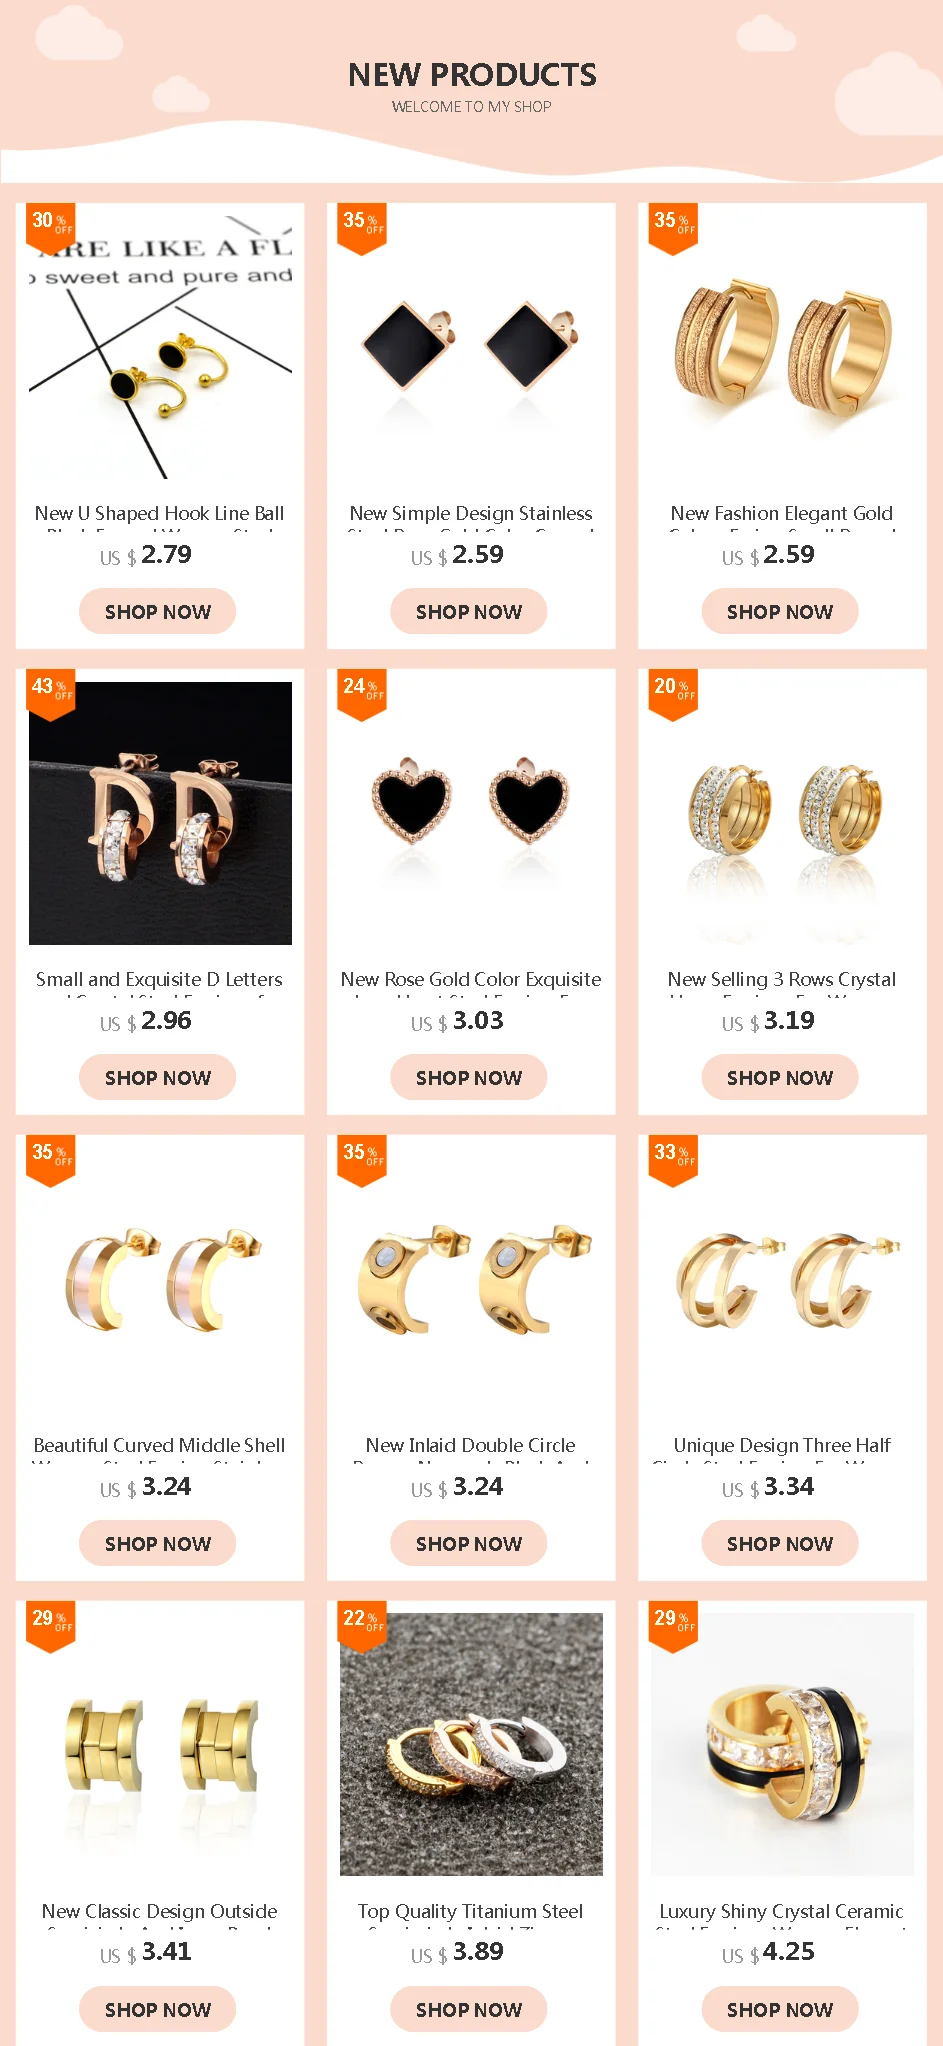Click Shop Now for the $4.25 ceramic earrings
The height and width of the screenshot is (2046, 943).
click(780, 2009)
